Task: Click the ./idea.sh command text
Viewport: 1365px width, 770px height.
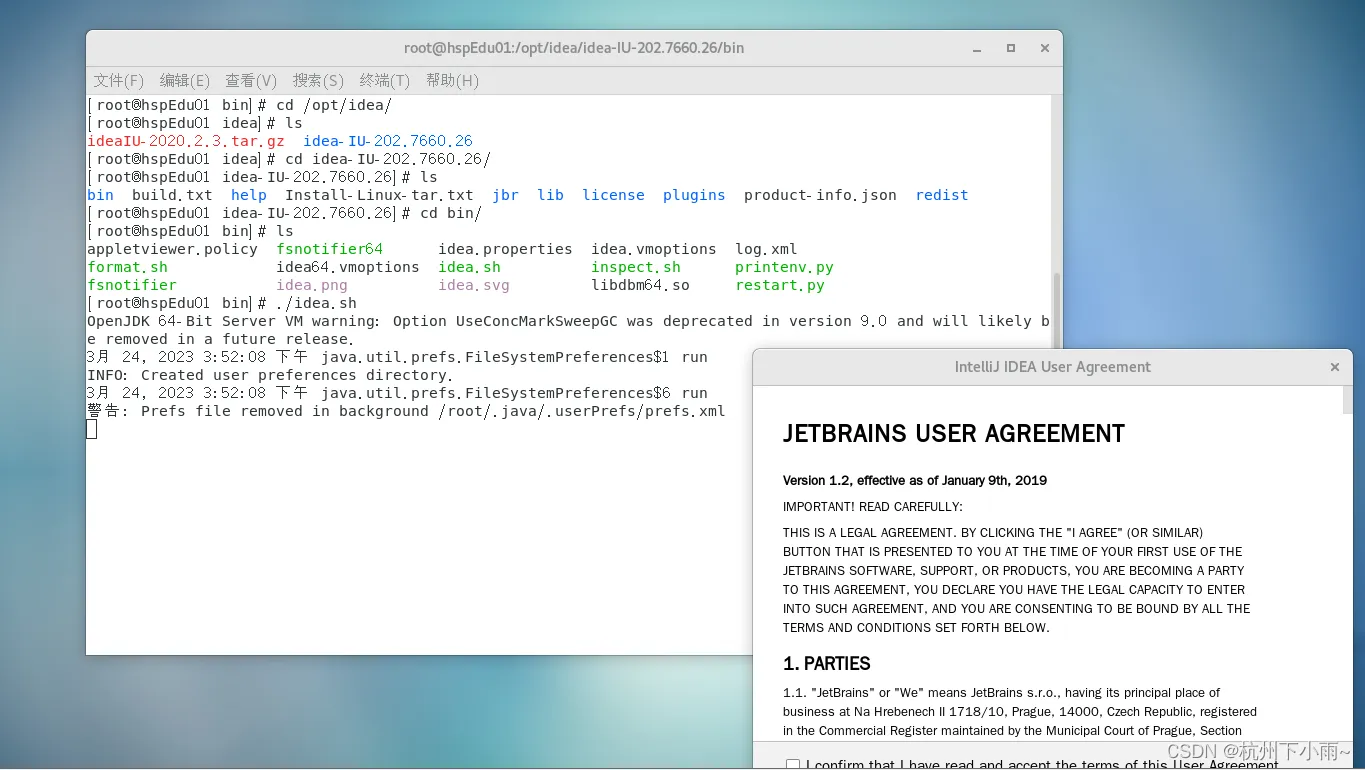Action: (x=316, y=303)
